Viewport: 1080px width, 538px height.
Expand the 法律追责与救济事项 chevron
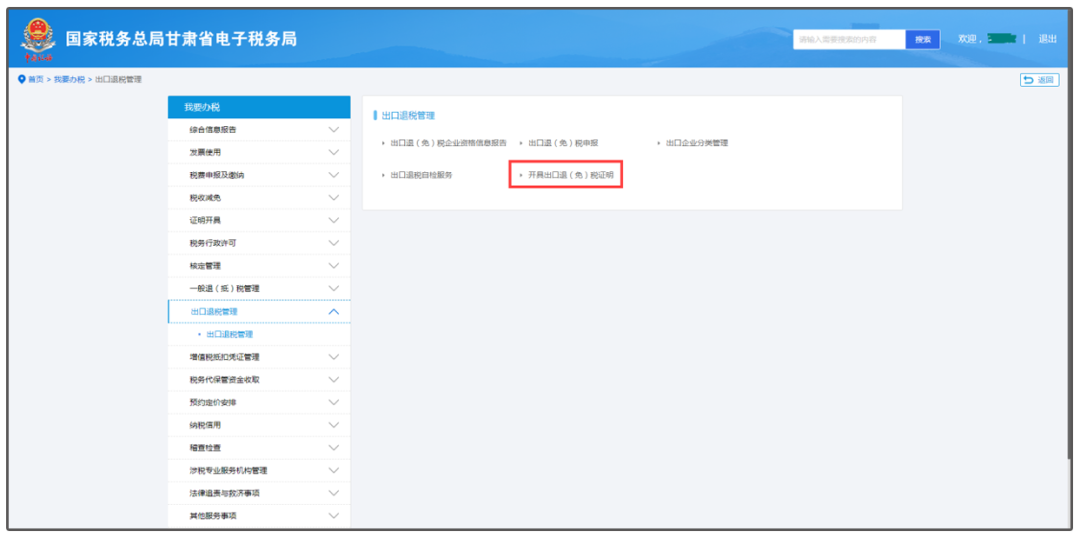(x=334, y=493)
